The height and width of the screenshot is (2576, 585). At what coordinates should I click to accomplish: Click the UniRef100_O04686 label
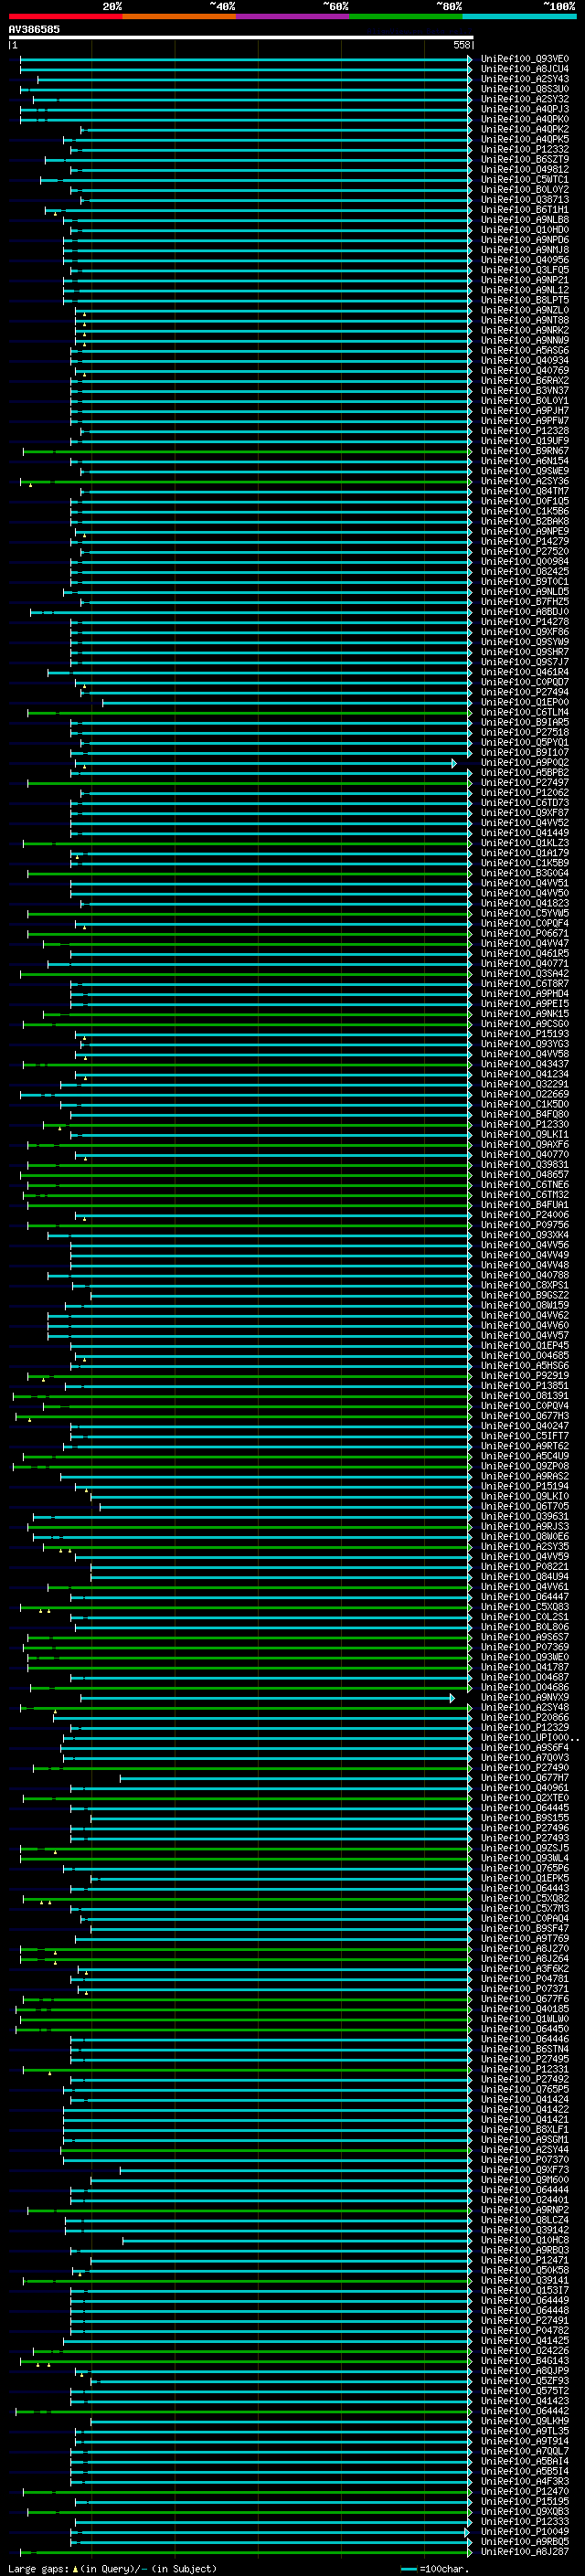pos(524,1688)
